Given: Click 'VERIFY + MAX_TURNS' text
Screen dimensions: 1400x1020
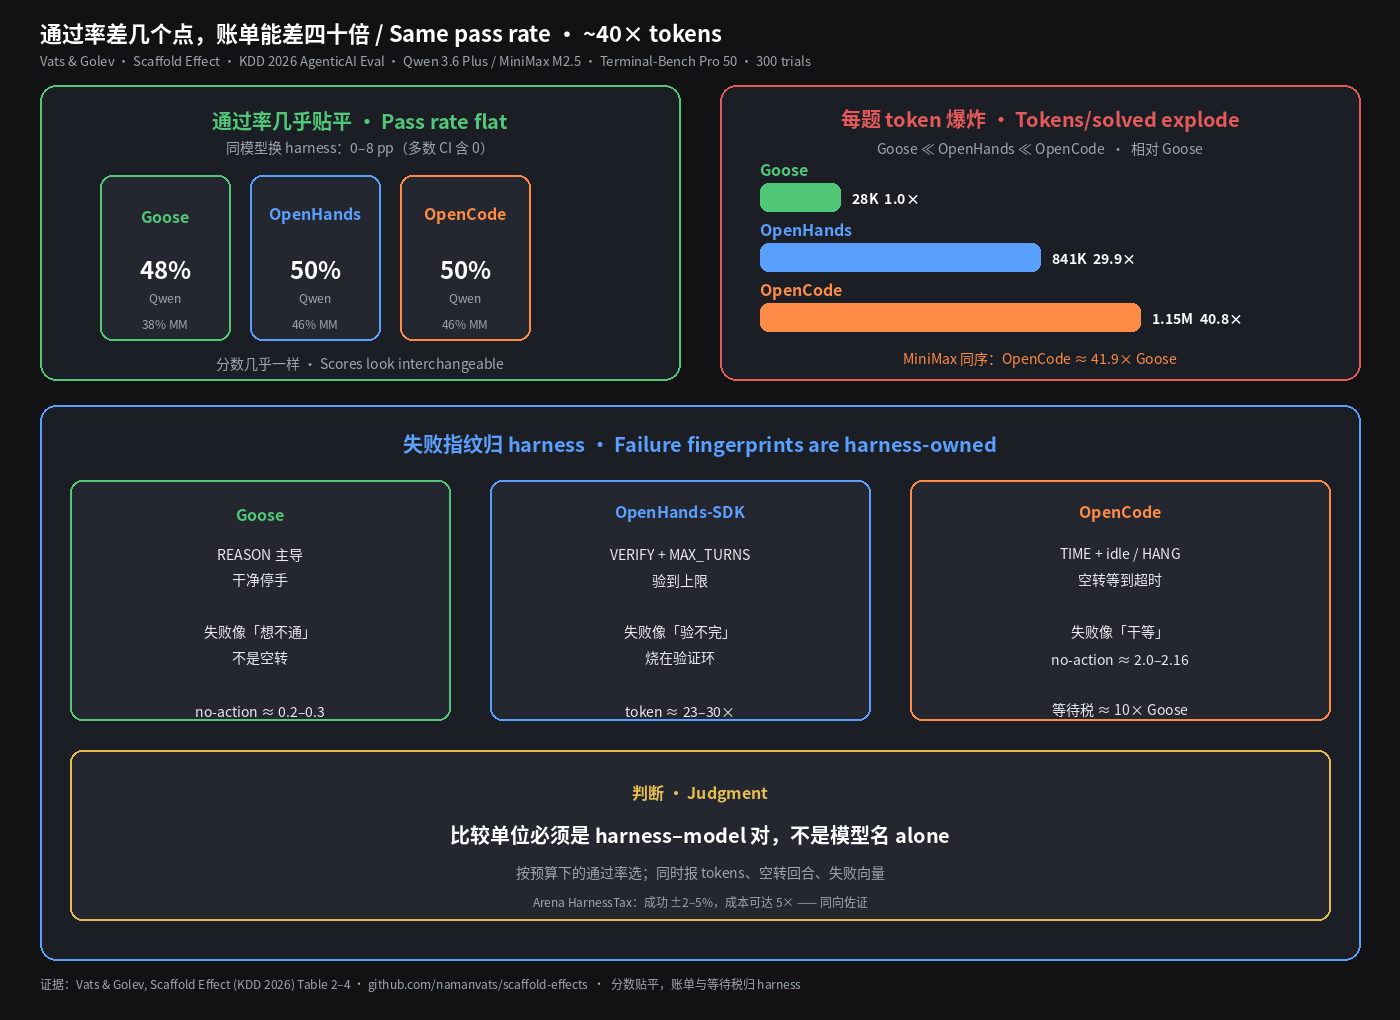Looking at the screenshot, I should (x=680, y=555).
